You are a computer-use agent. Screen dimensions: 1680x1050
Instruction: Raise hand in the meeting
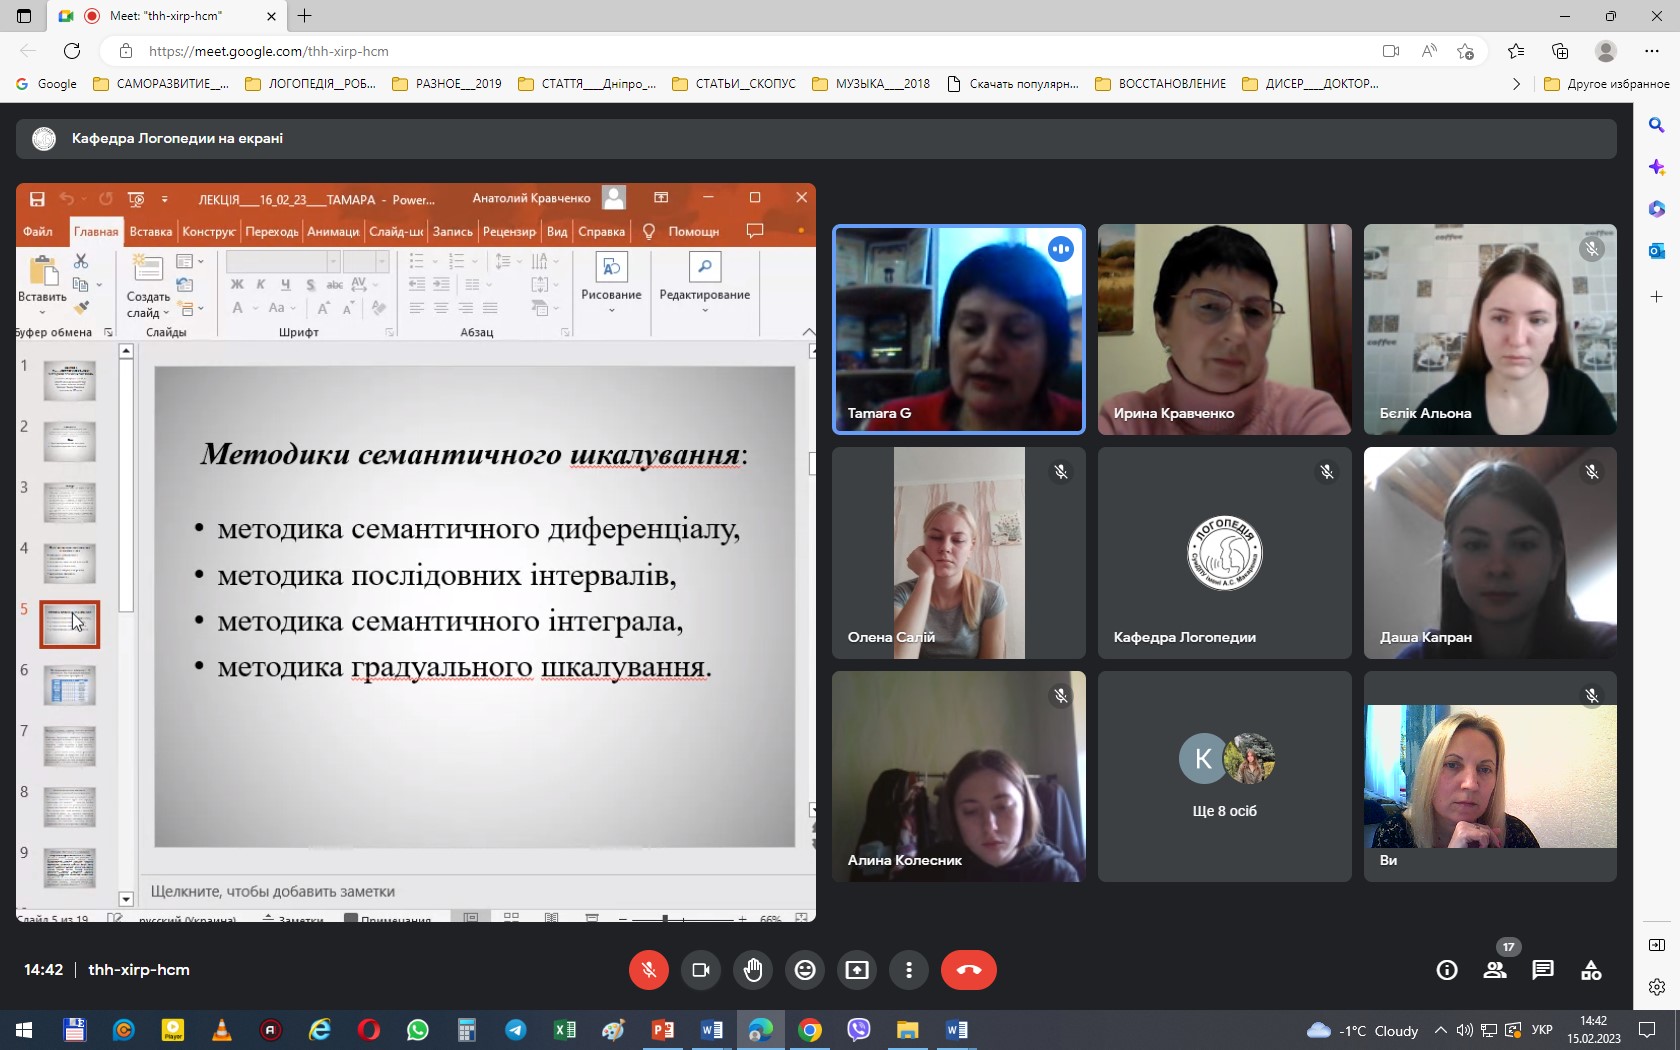coord(753,970)
